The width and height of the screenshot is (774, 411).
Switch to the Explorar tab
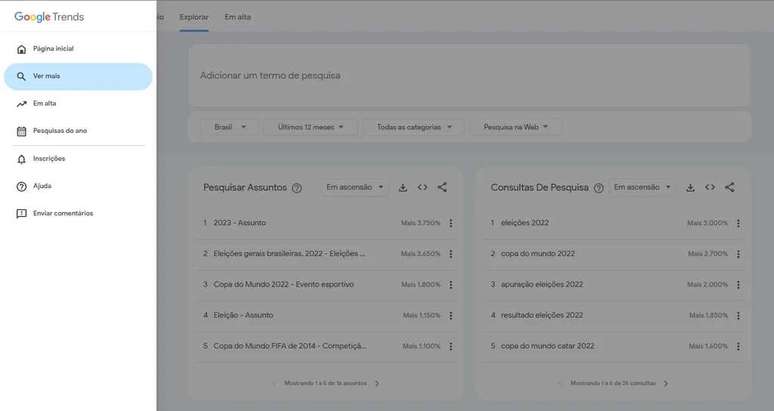(194, 17)
